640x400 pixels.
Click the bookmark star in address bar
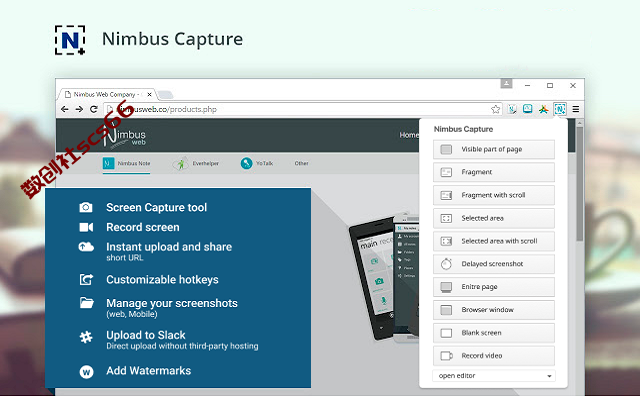(496, 109)
